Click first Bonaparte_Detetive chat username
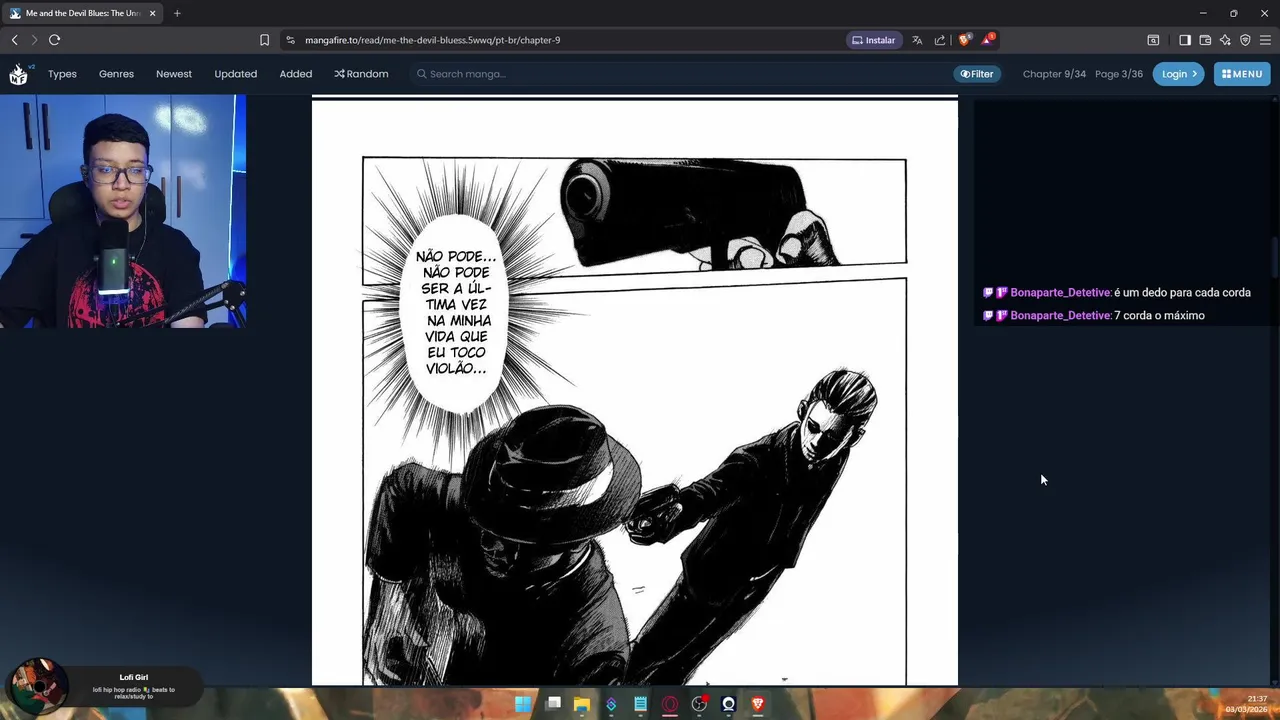The width and height of the screenshot is (1280, 720). (1060, 292)
